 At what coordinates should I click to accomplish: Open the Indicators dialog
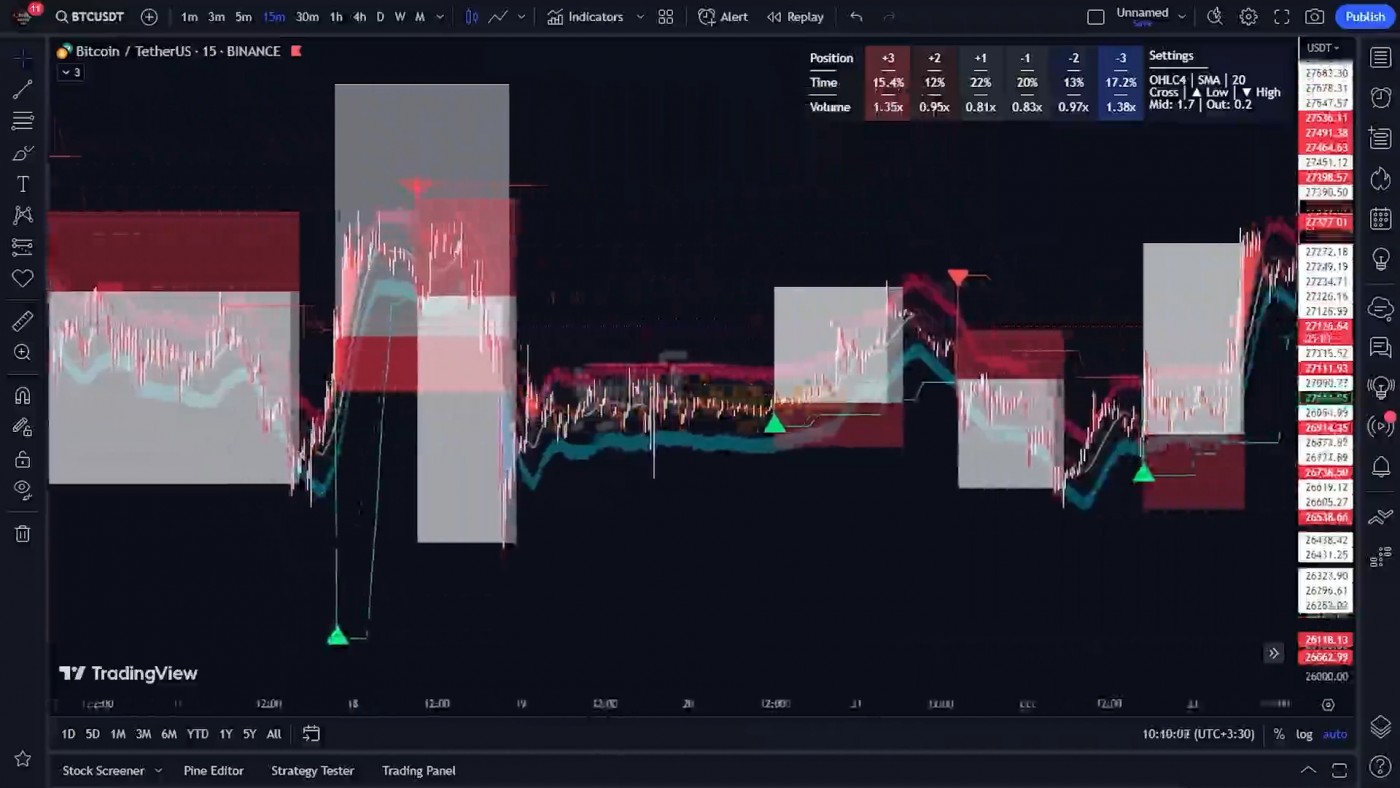tap(585, 17)
